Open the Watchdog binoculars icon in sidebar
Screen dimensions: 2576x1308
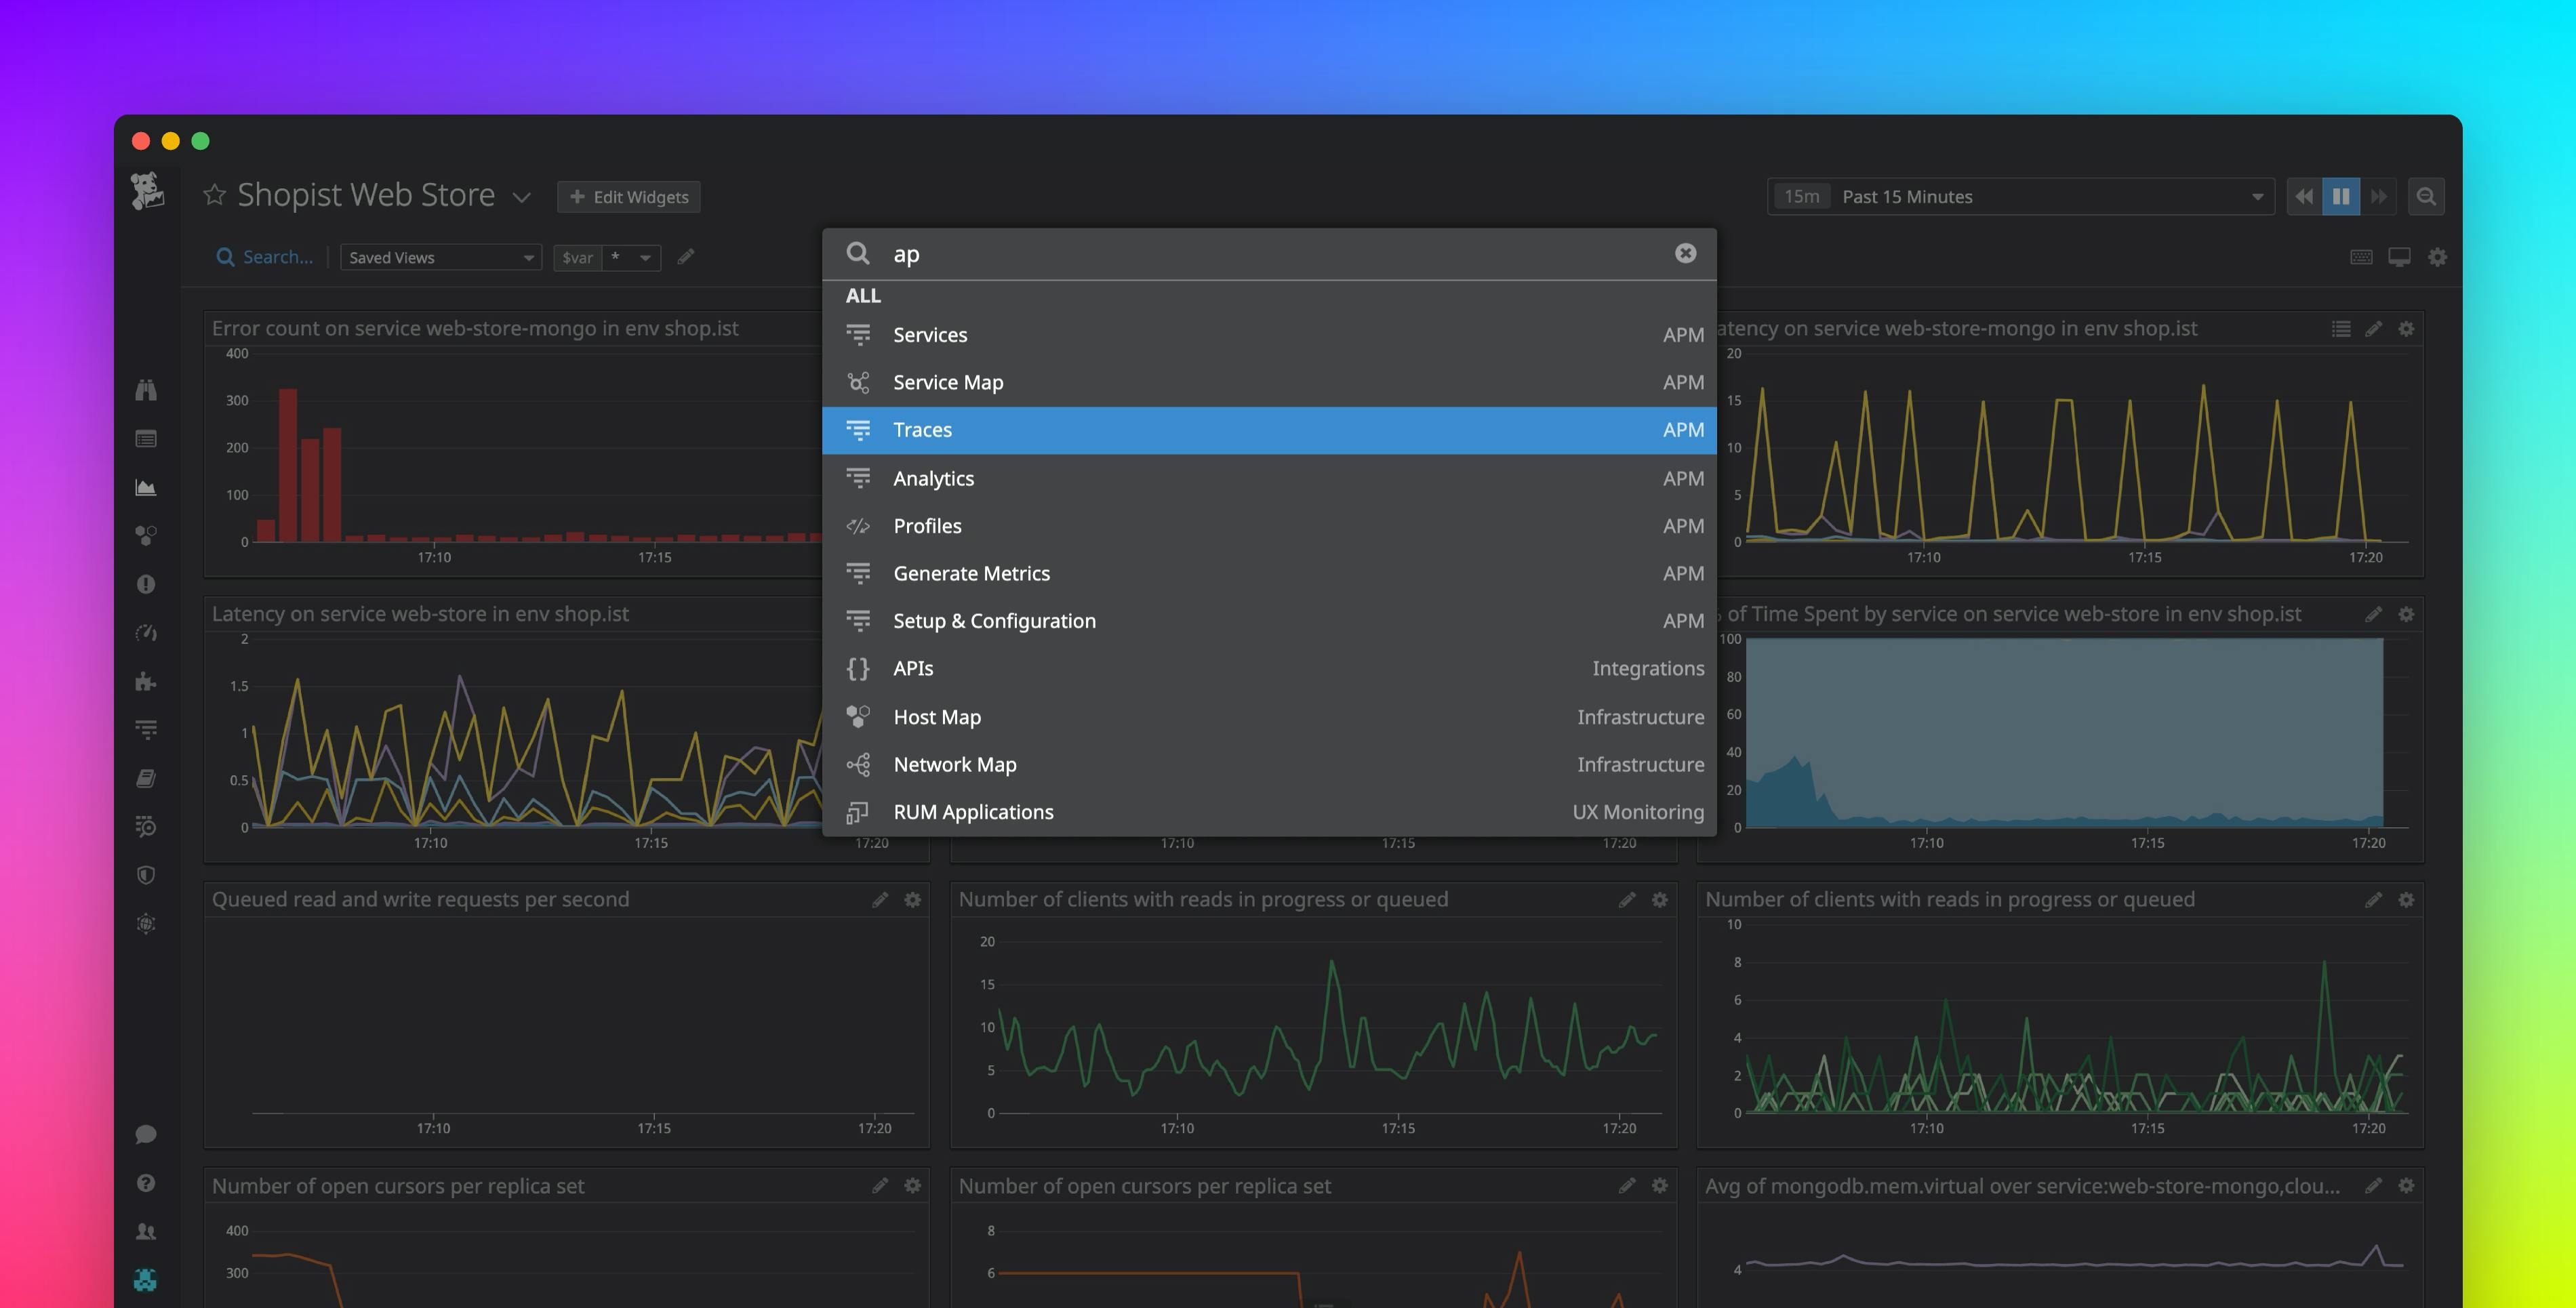146,390
